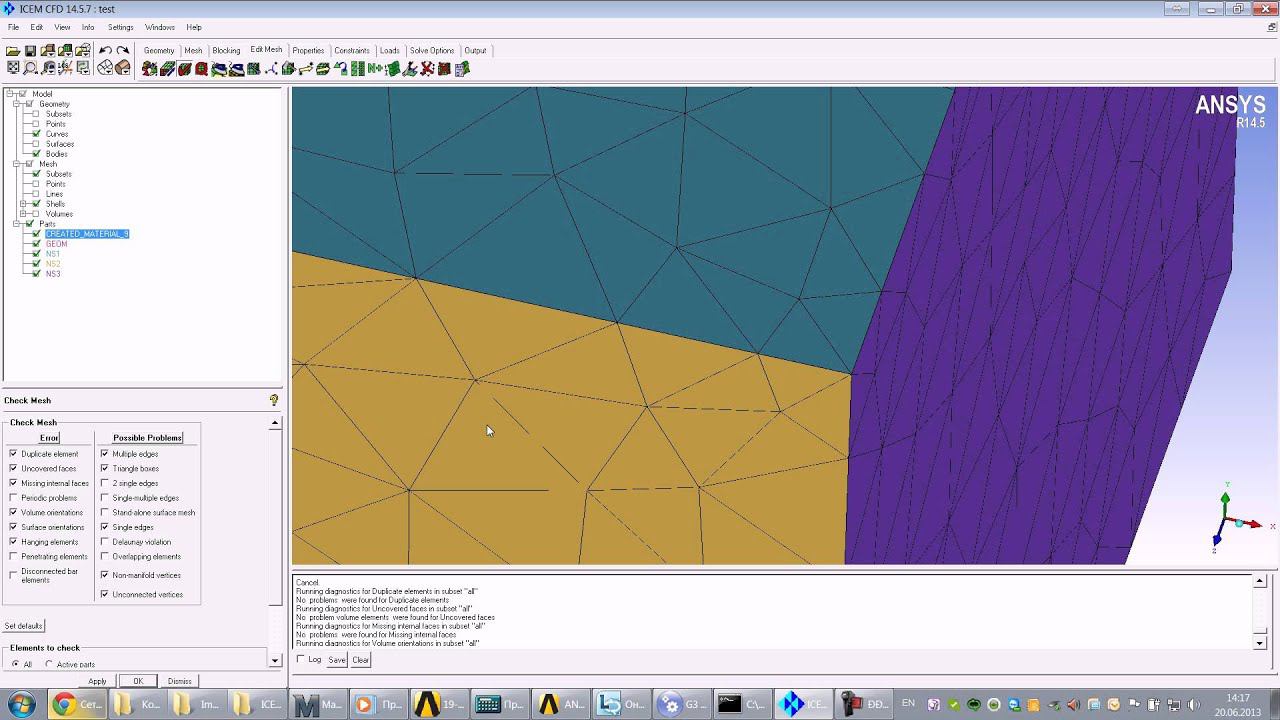Click the magnifying glass Zoom icon

pyautogui.click(x=30, y=68)
